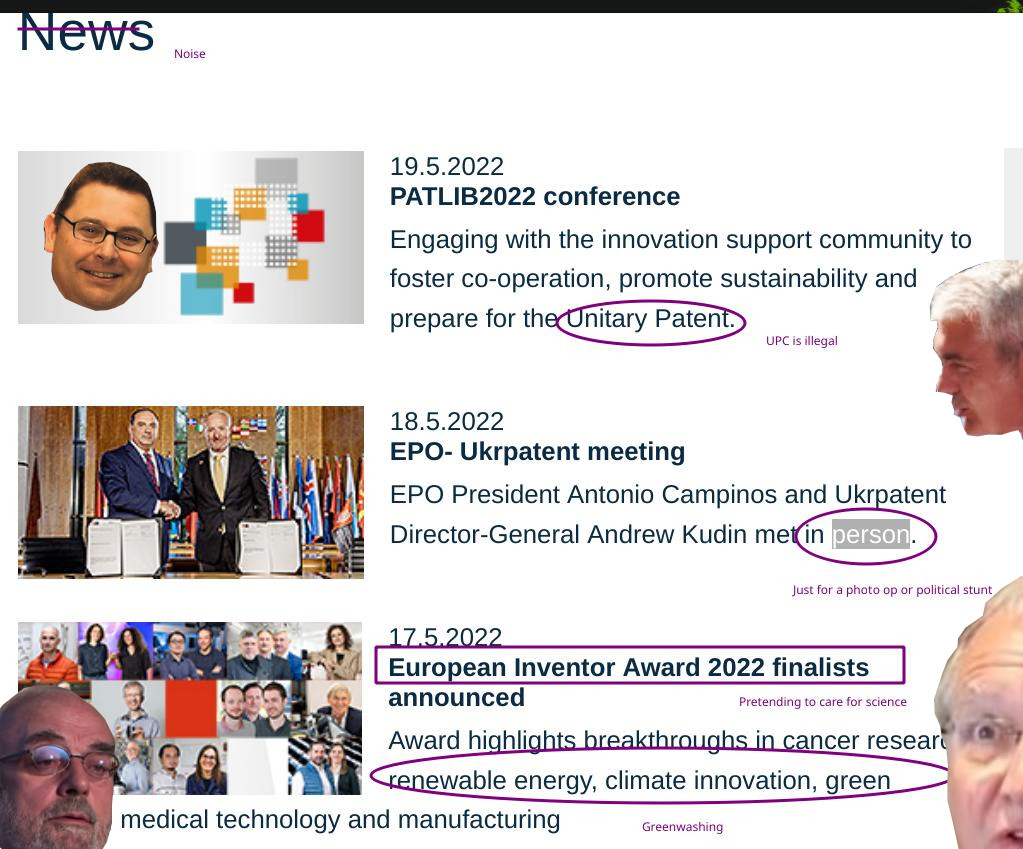Click the highlighted word 'person'
This screenshot has height=849, width=1023.
point(870,534)
